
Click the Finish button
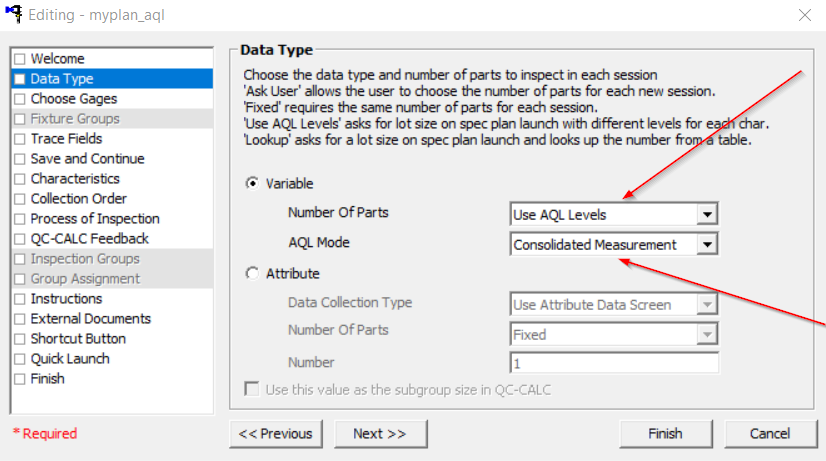(666, 434)
